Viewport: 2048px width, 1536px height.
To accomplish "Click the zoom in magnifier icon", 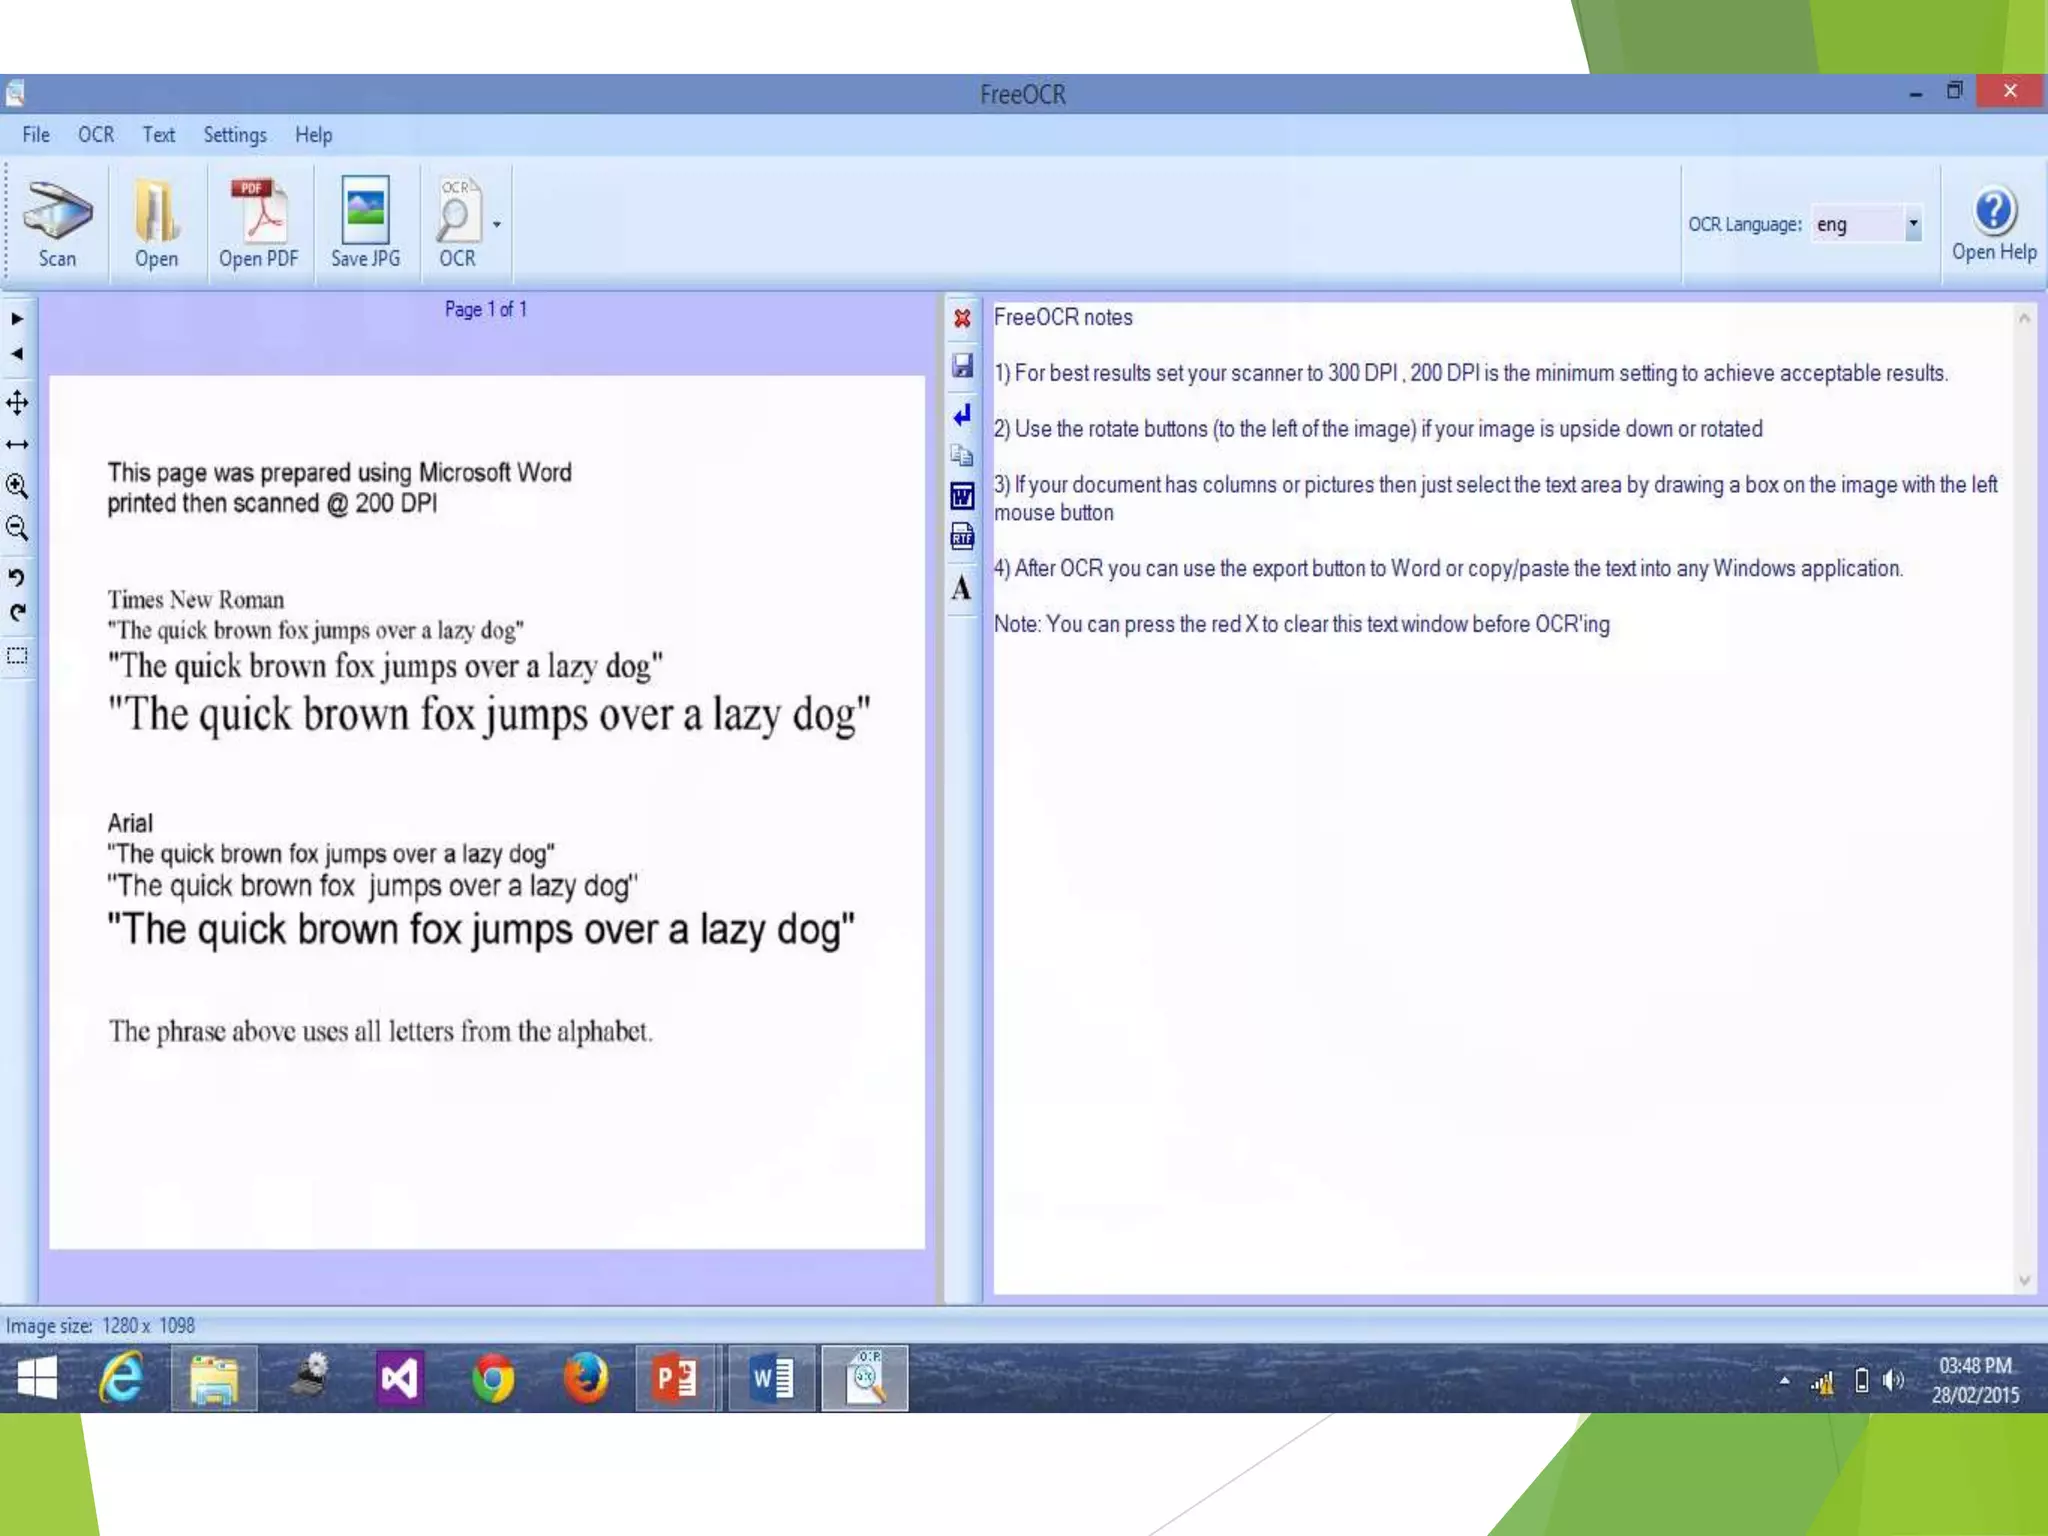I will pyautogui.click(x=17, y=487).
